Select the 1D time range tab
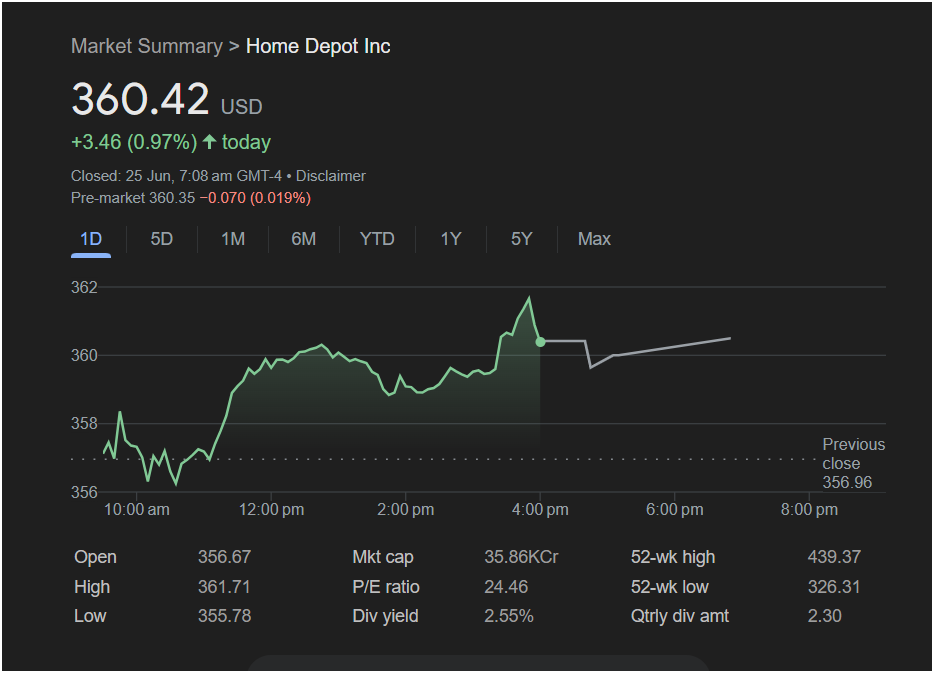The image size is (934, 673). [91, 239]
